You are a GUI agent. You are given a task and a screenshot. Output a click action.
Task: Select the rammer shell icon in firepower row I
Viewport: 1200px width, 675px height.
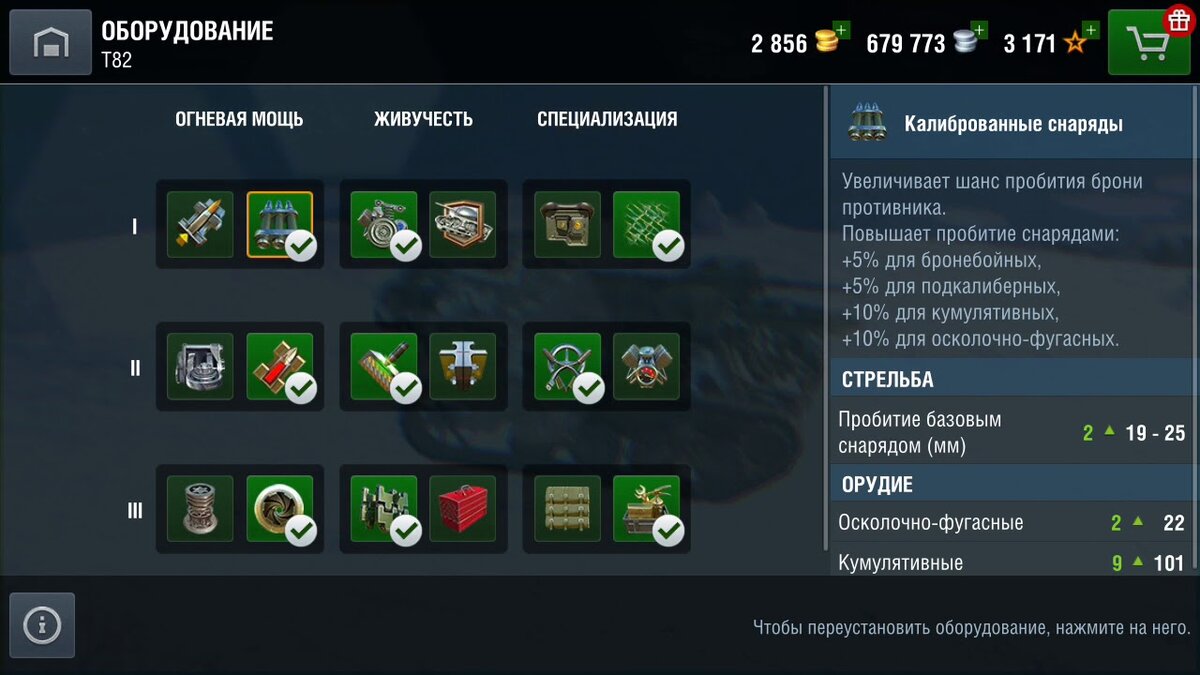pos(200,225)
